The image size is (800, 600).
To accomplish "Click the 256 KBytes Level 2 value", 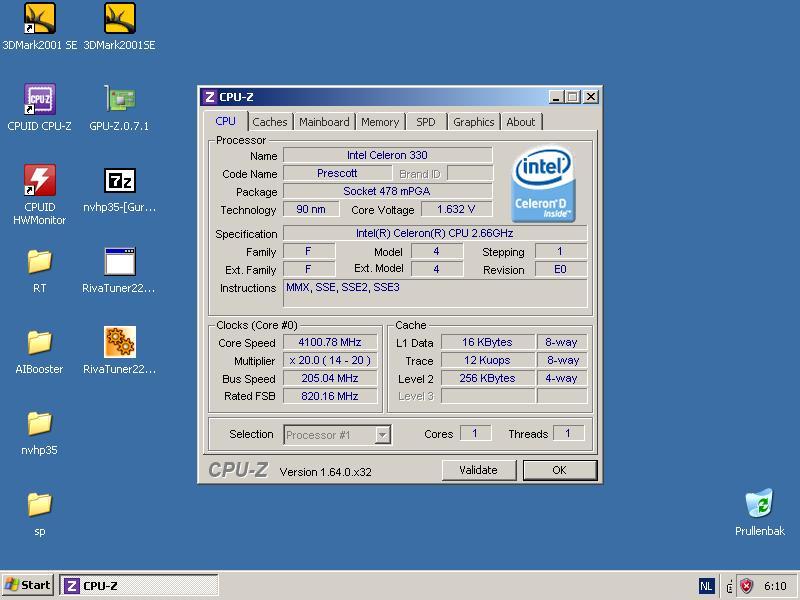I will [x=488, y=378].
